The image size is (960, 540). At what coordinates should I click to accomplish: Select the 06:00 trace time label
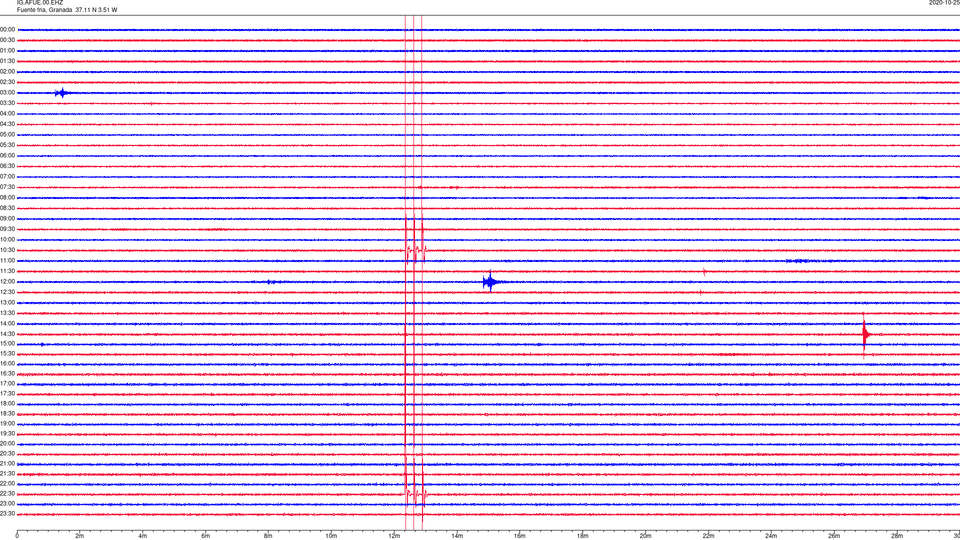[8, 156]
